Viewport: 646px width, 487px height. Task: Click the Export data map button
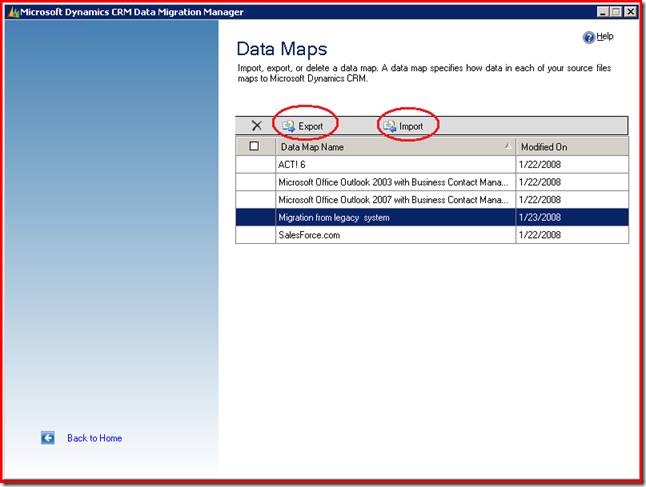[303, 126]
